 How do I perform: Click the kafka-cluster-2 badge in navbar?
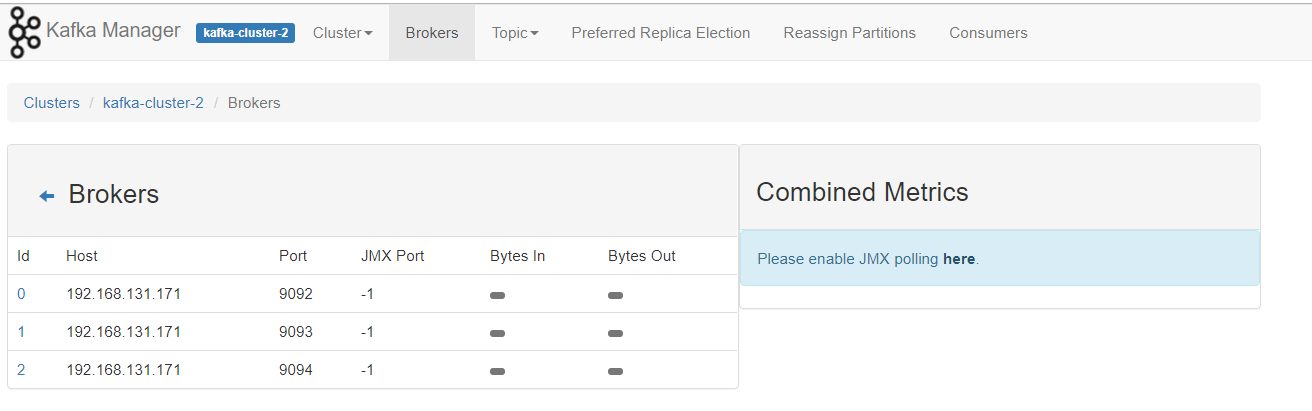[x=245, y=33]
